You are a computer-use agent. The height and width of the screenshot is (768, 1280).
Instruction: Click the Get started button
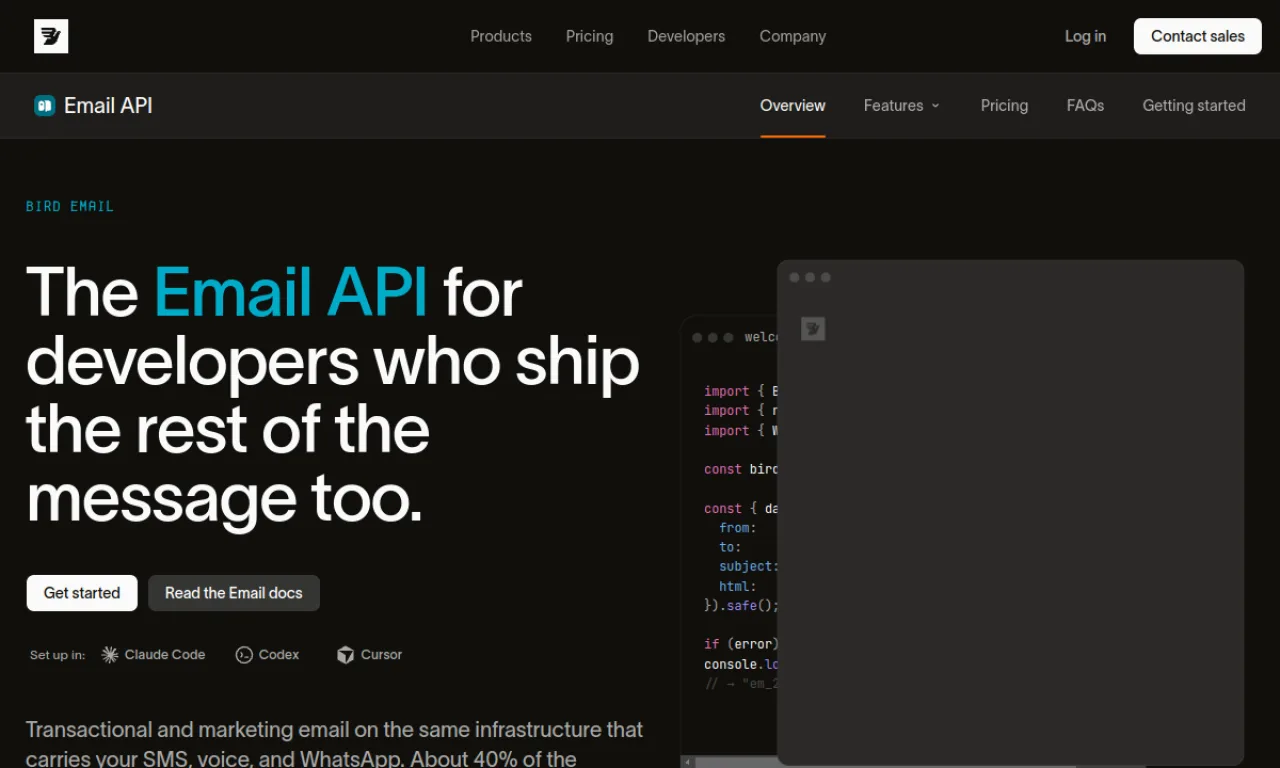82,593
